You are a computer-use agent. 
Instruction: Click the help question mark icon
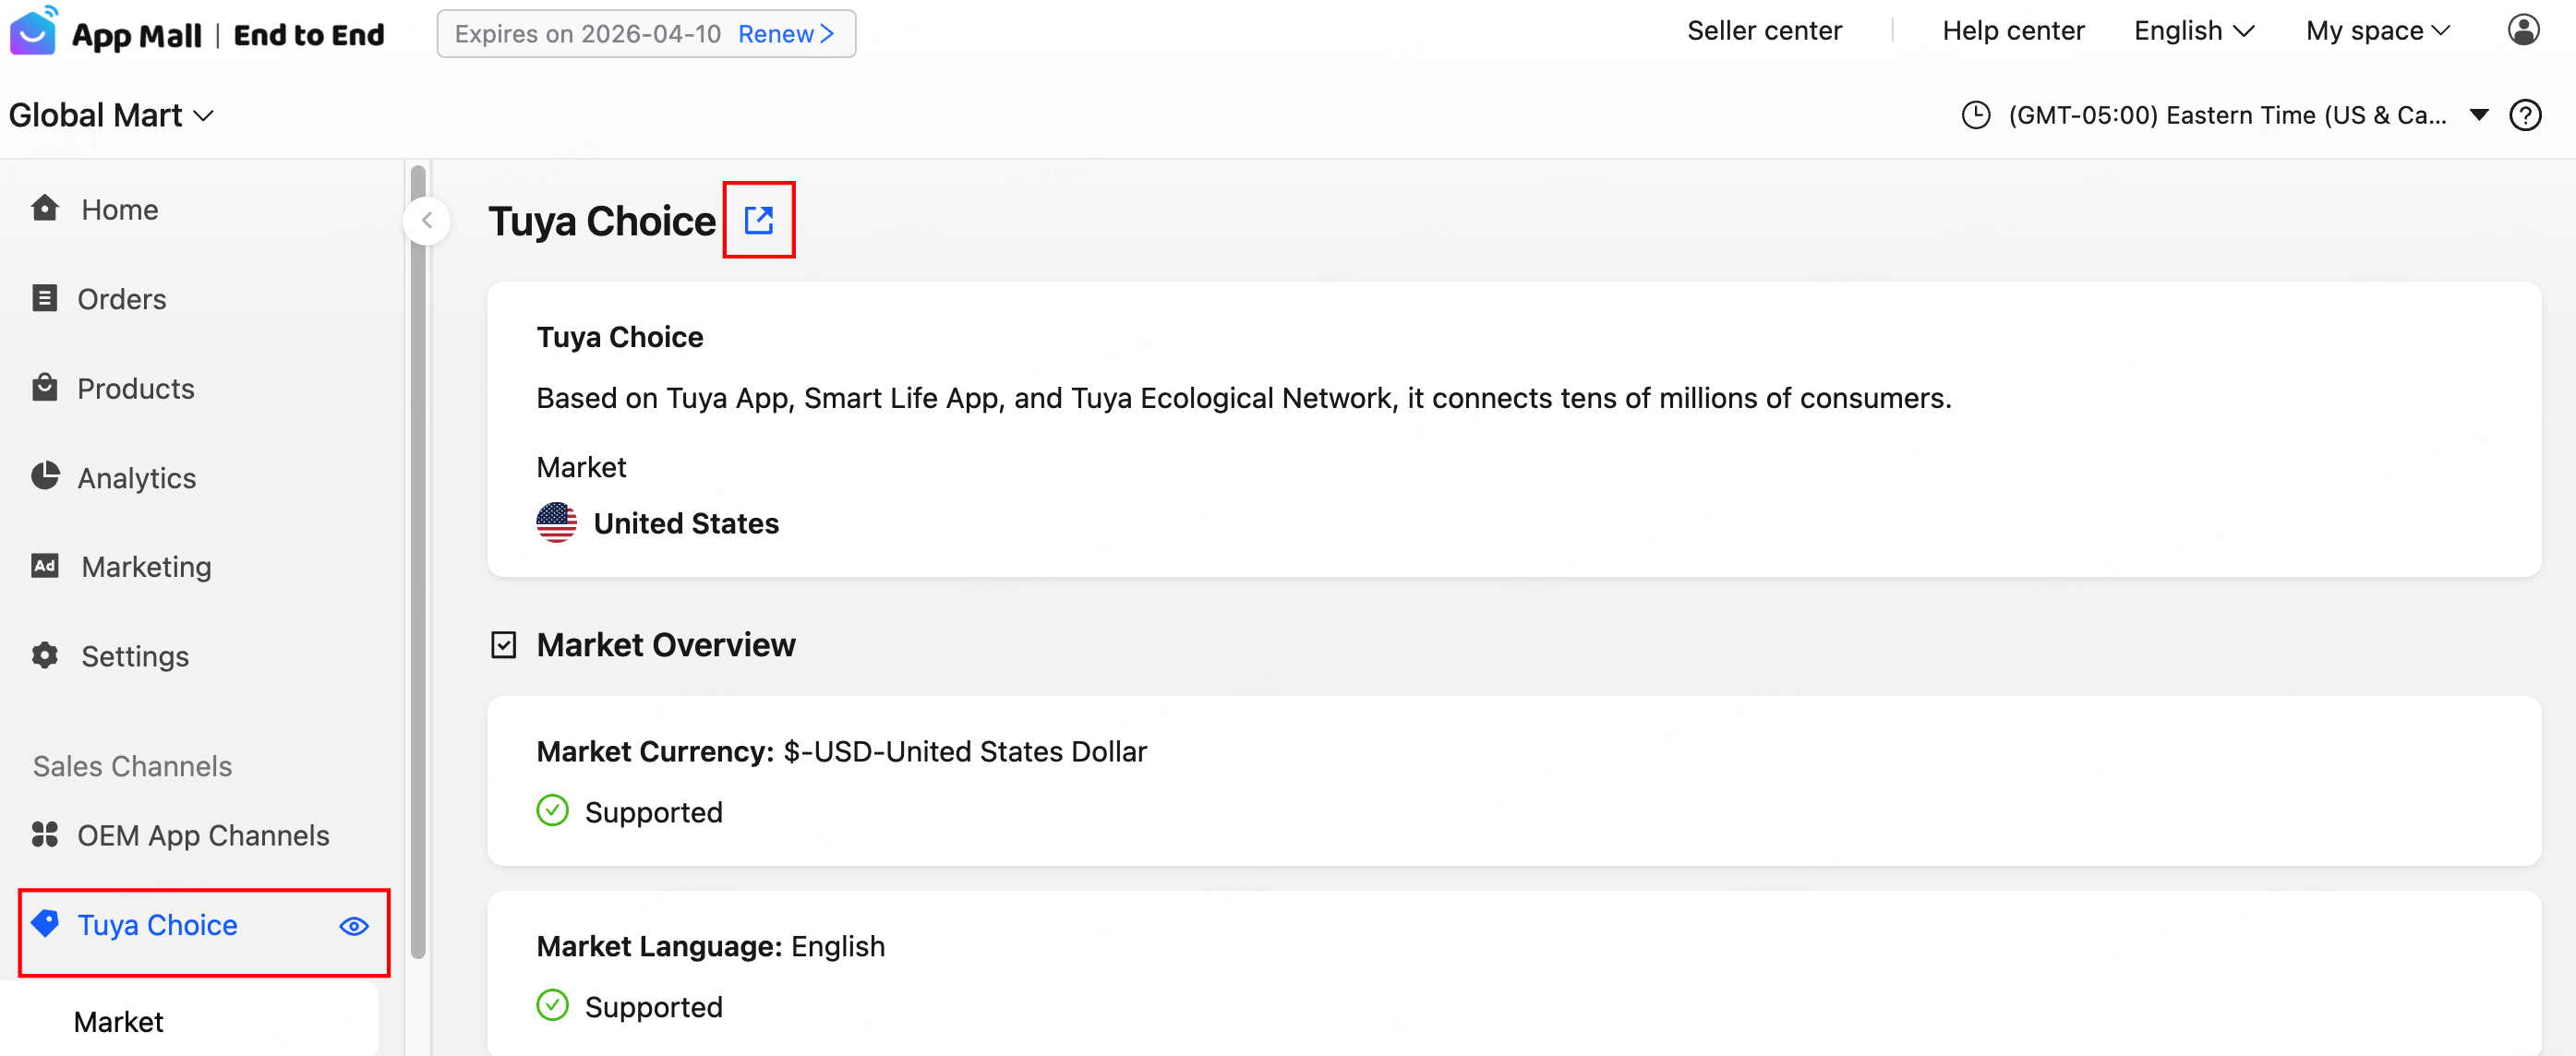[x=2525, y=116]
